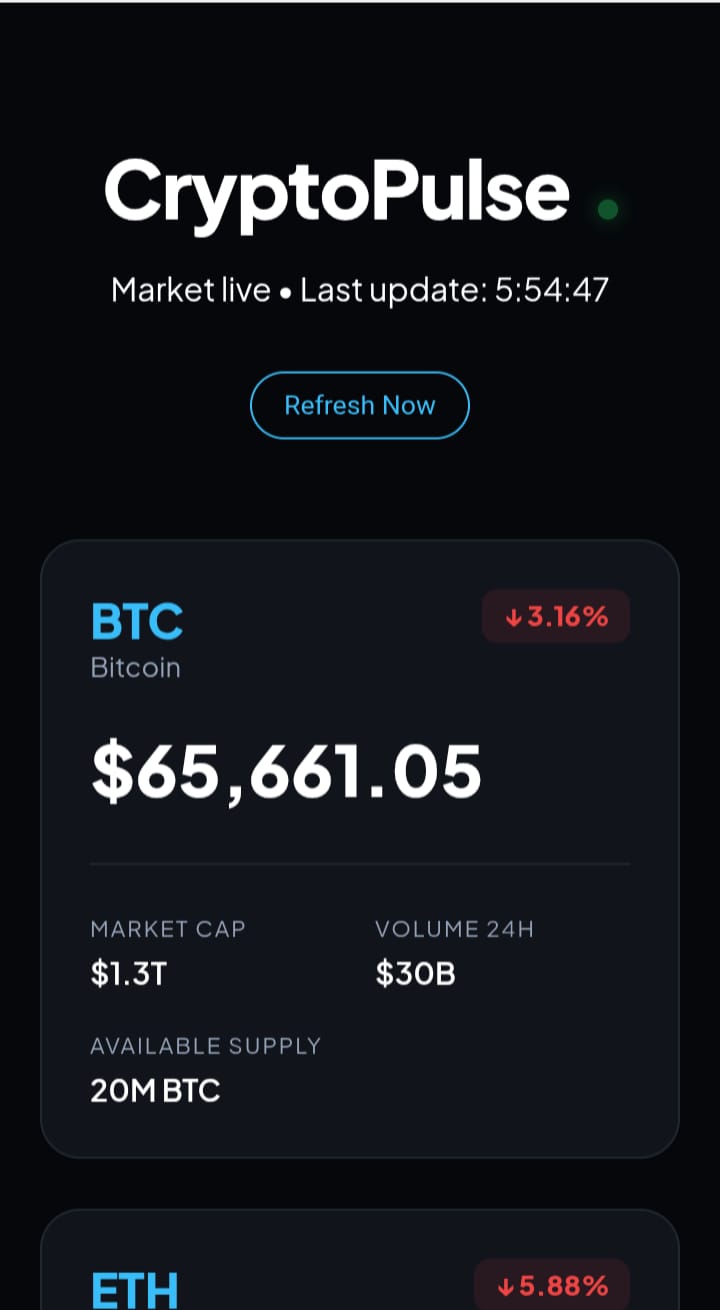Click the Market Cap label
Viewport: 720px width, 1310px height.
coord(168,929)
